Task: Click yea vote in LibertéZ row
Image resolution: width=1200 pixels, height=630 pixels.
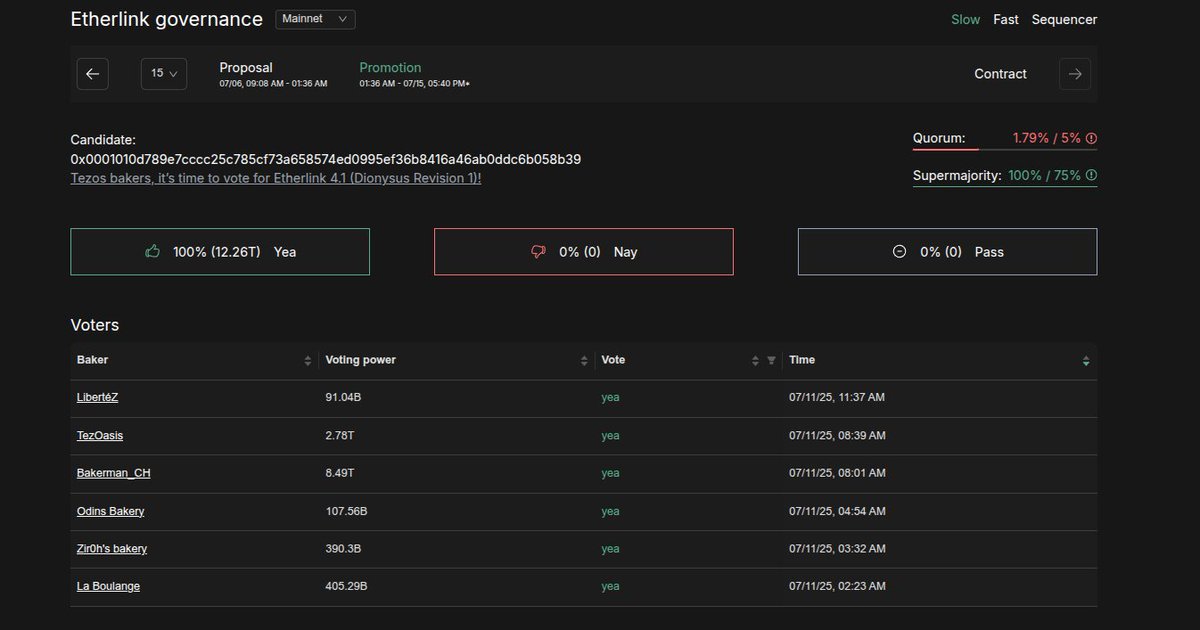Action: [x=610, y=397]
